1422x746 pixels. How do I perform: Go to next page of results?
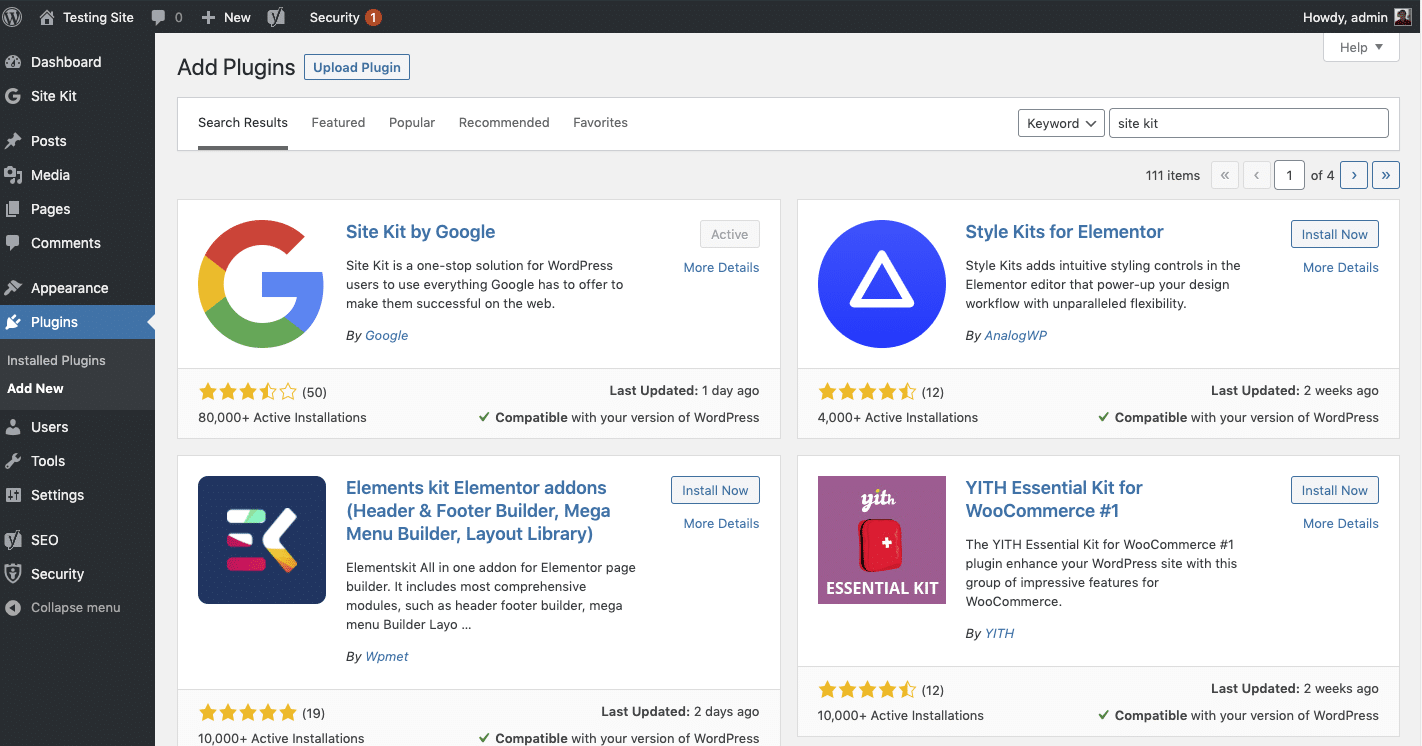click(1354, 175)
